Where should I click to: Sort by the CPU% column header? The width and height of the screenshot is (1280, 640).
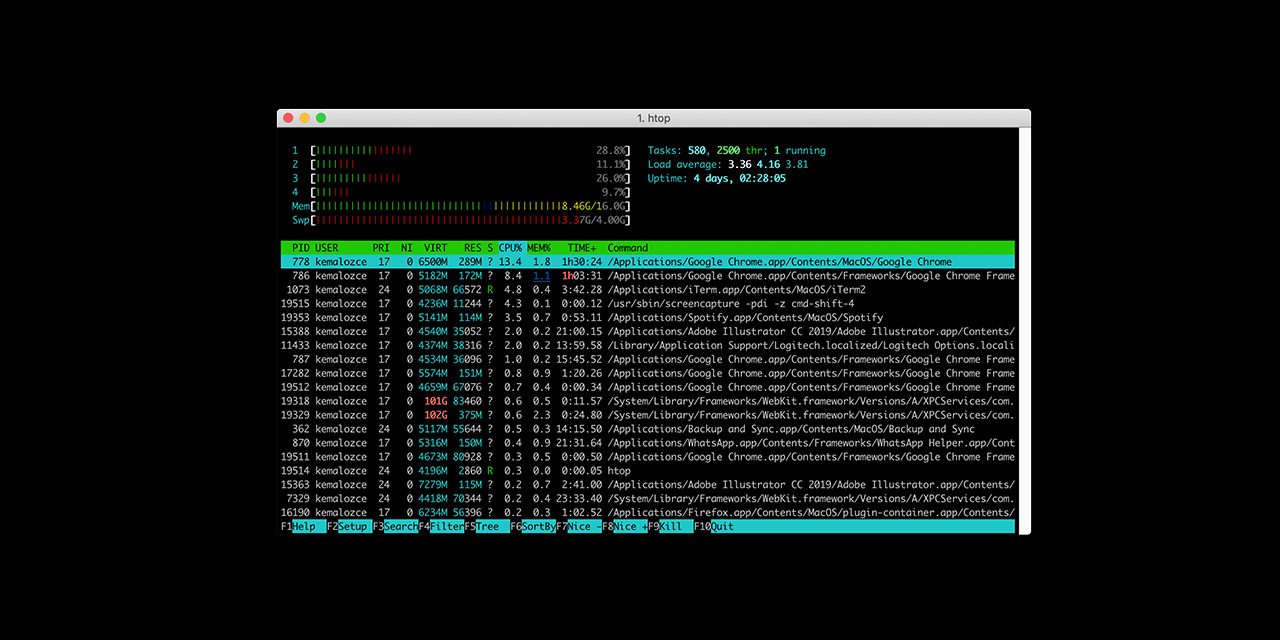tap(510, 248)
